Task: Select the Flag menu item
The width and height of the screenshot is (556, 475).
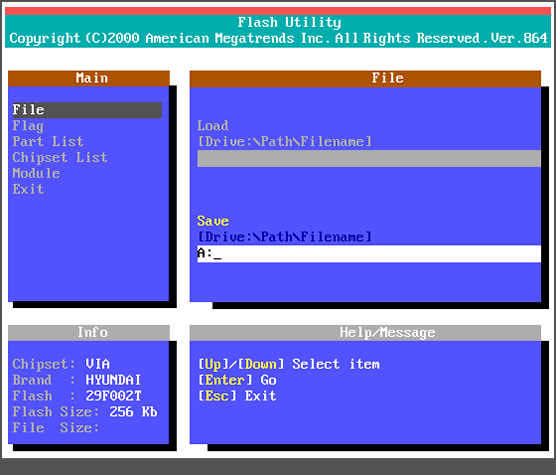Action: 28,126
